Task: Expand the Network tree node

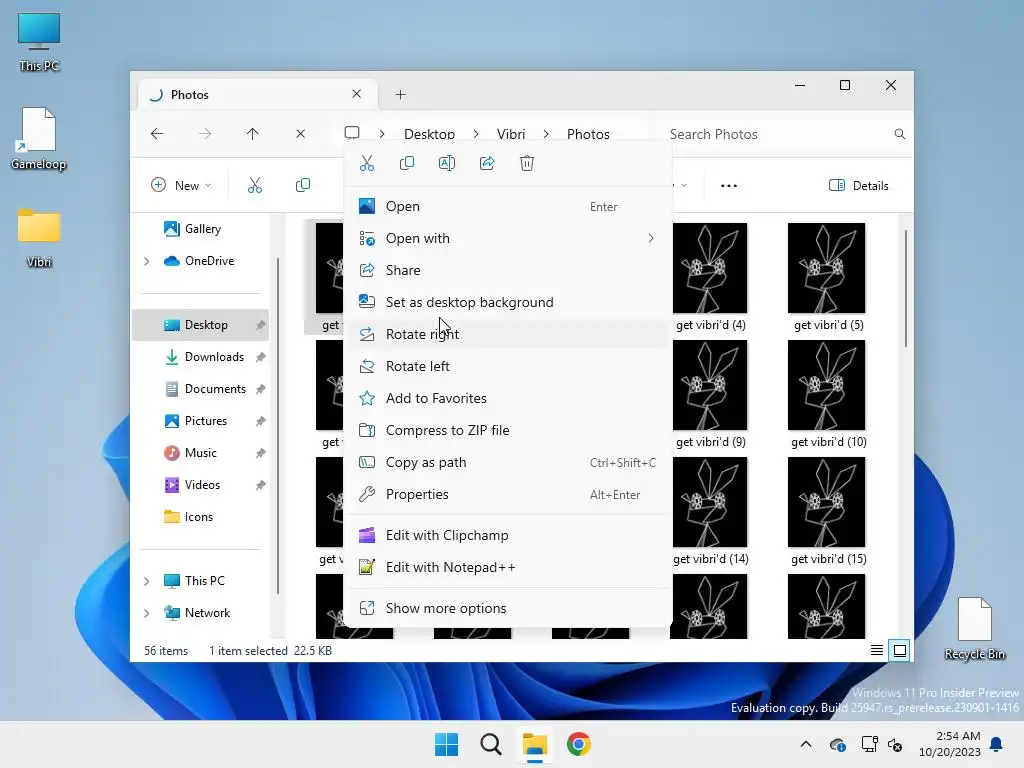Action: (x=147, y=613)
